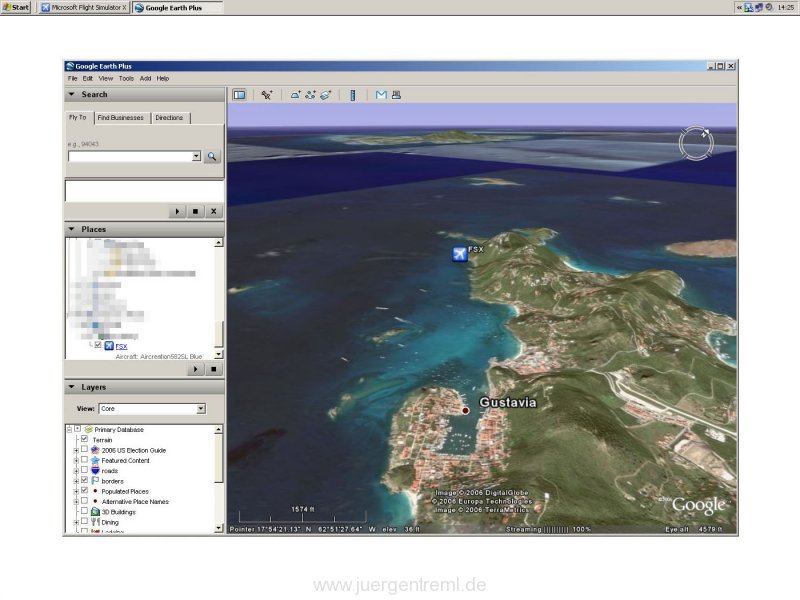
Task: Click the Print toolbar icon
Action: [x=396, y=95]
